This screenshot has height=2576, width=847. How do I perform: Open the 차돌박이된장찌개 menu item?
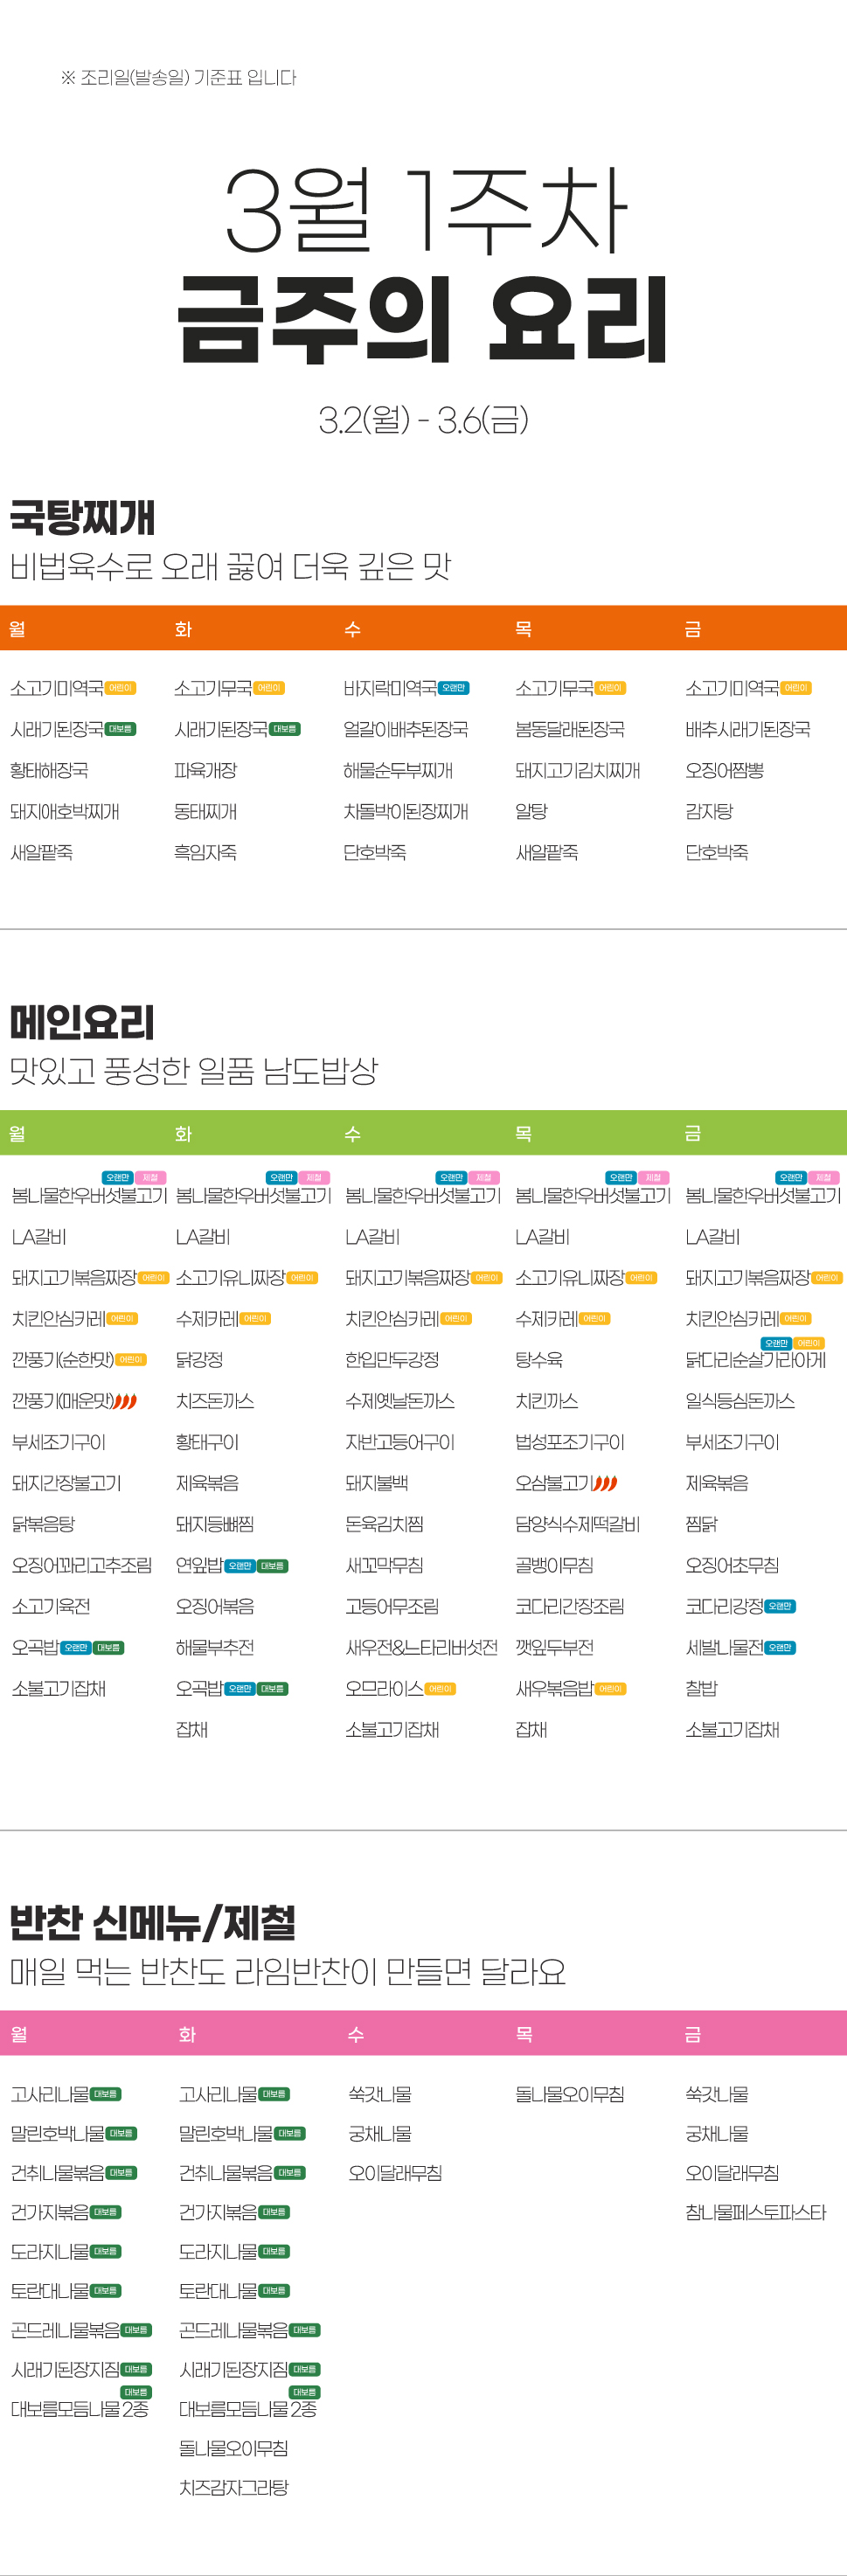pos(405,811)
